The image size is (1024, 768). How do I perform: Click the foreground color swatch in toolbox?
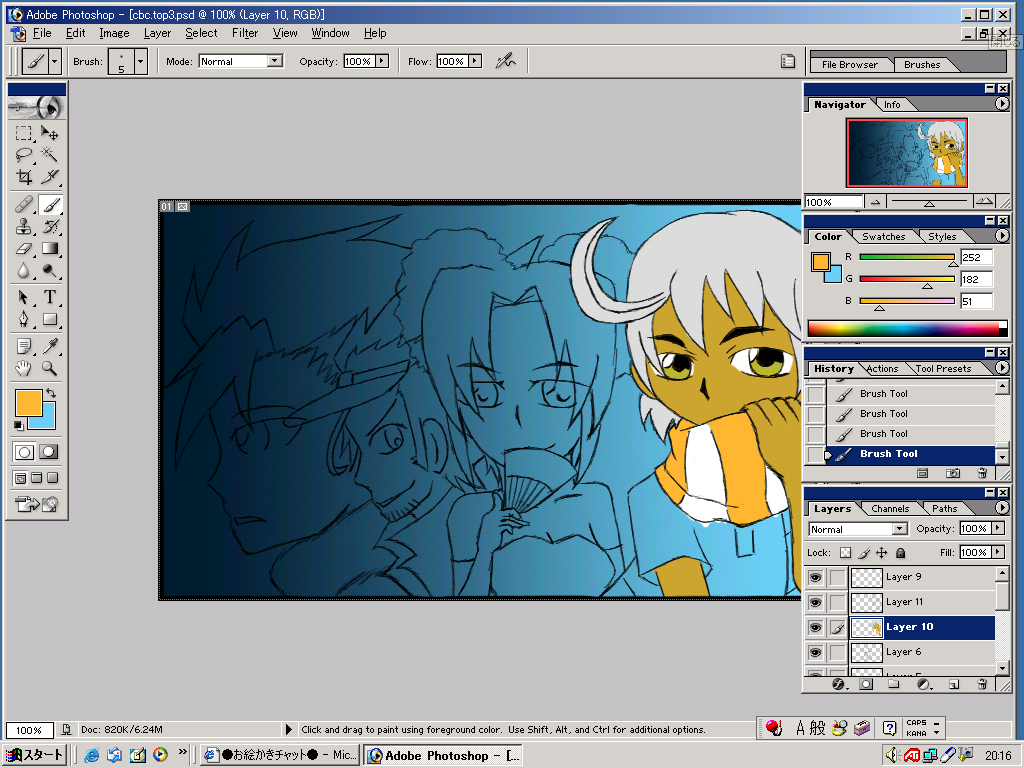pos(29,402)
